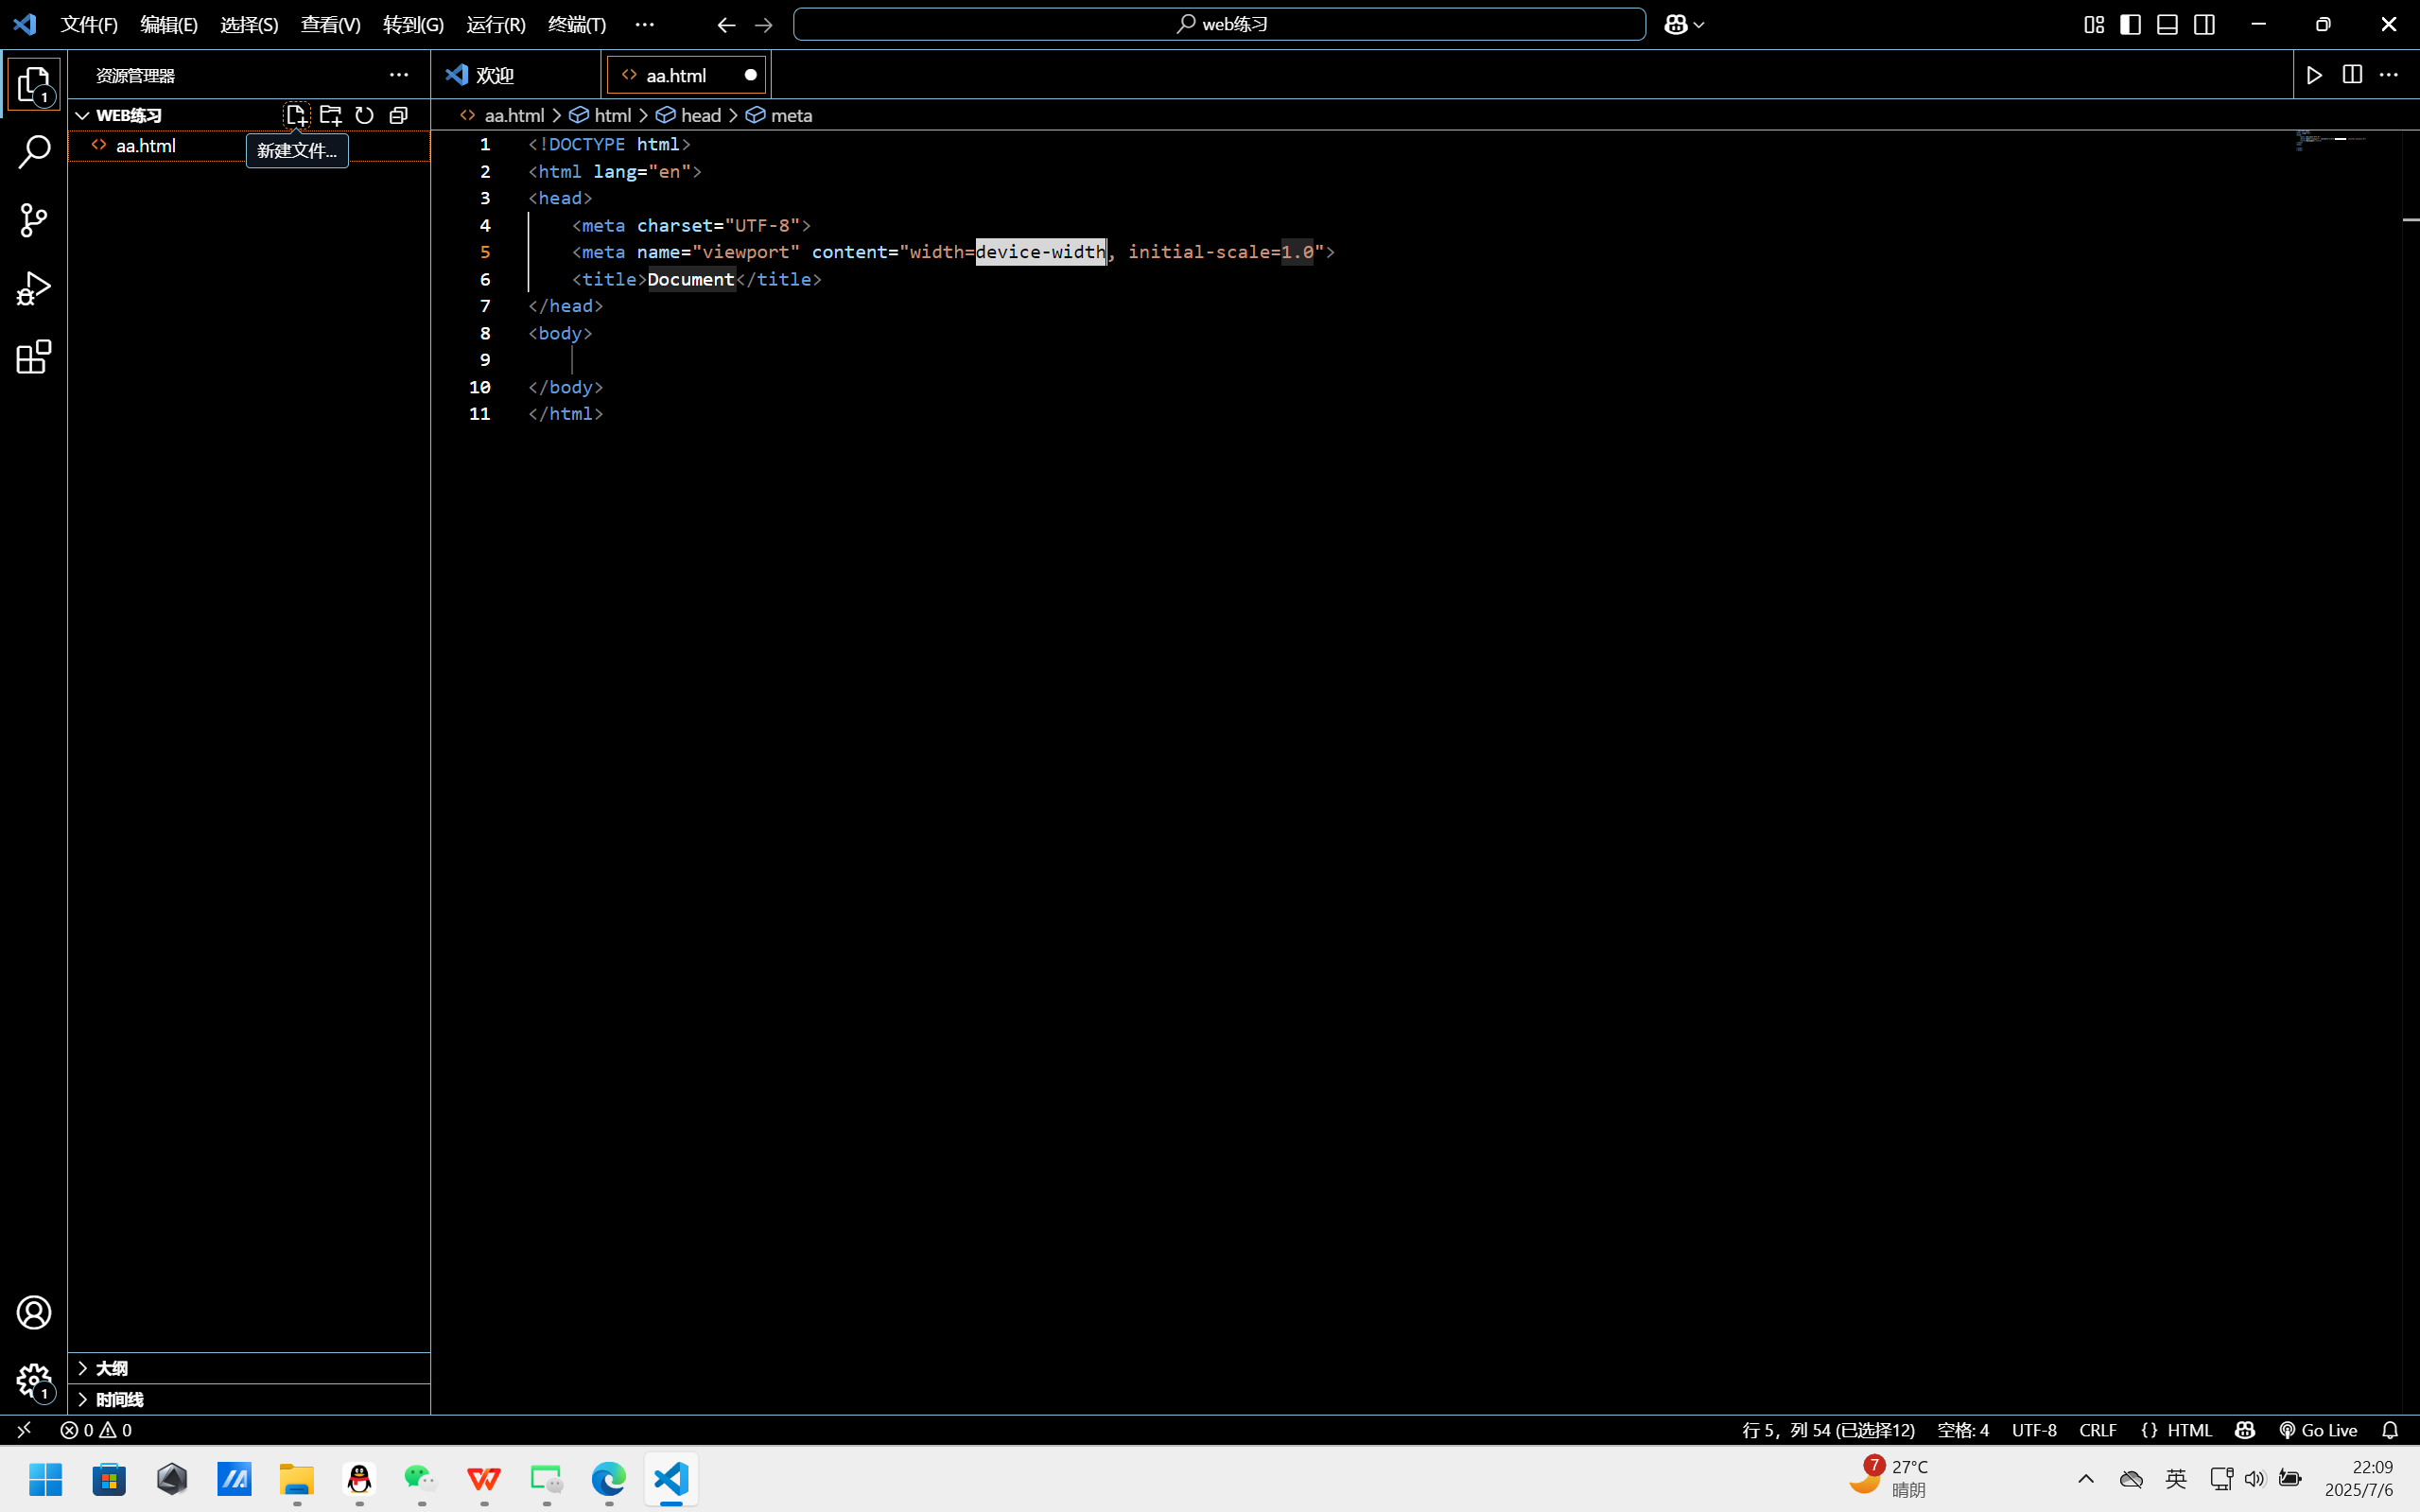This screenshot has width=2420, height=1512.
Task: Open the 终端(T) menu
Action: tap(577, 25)
